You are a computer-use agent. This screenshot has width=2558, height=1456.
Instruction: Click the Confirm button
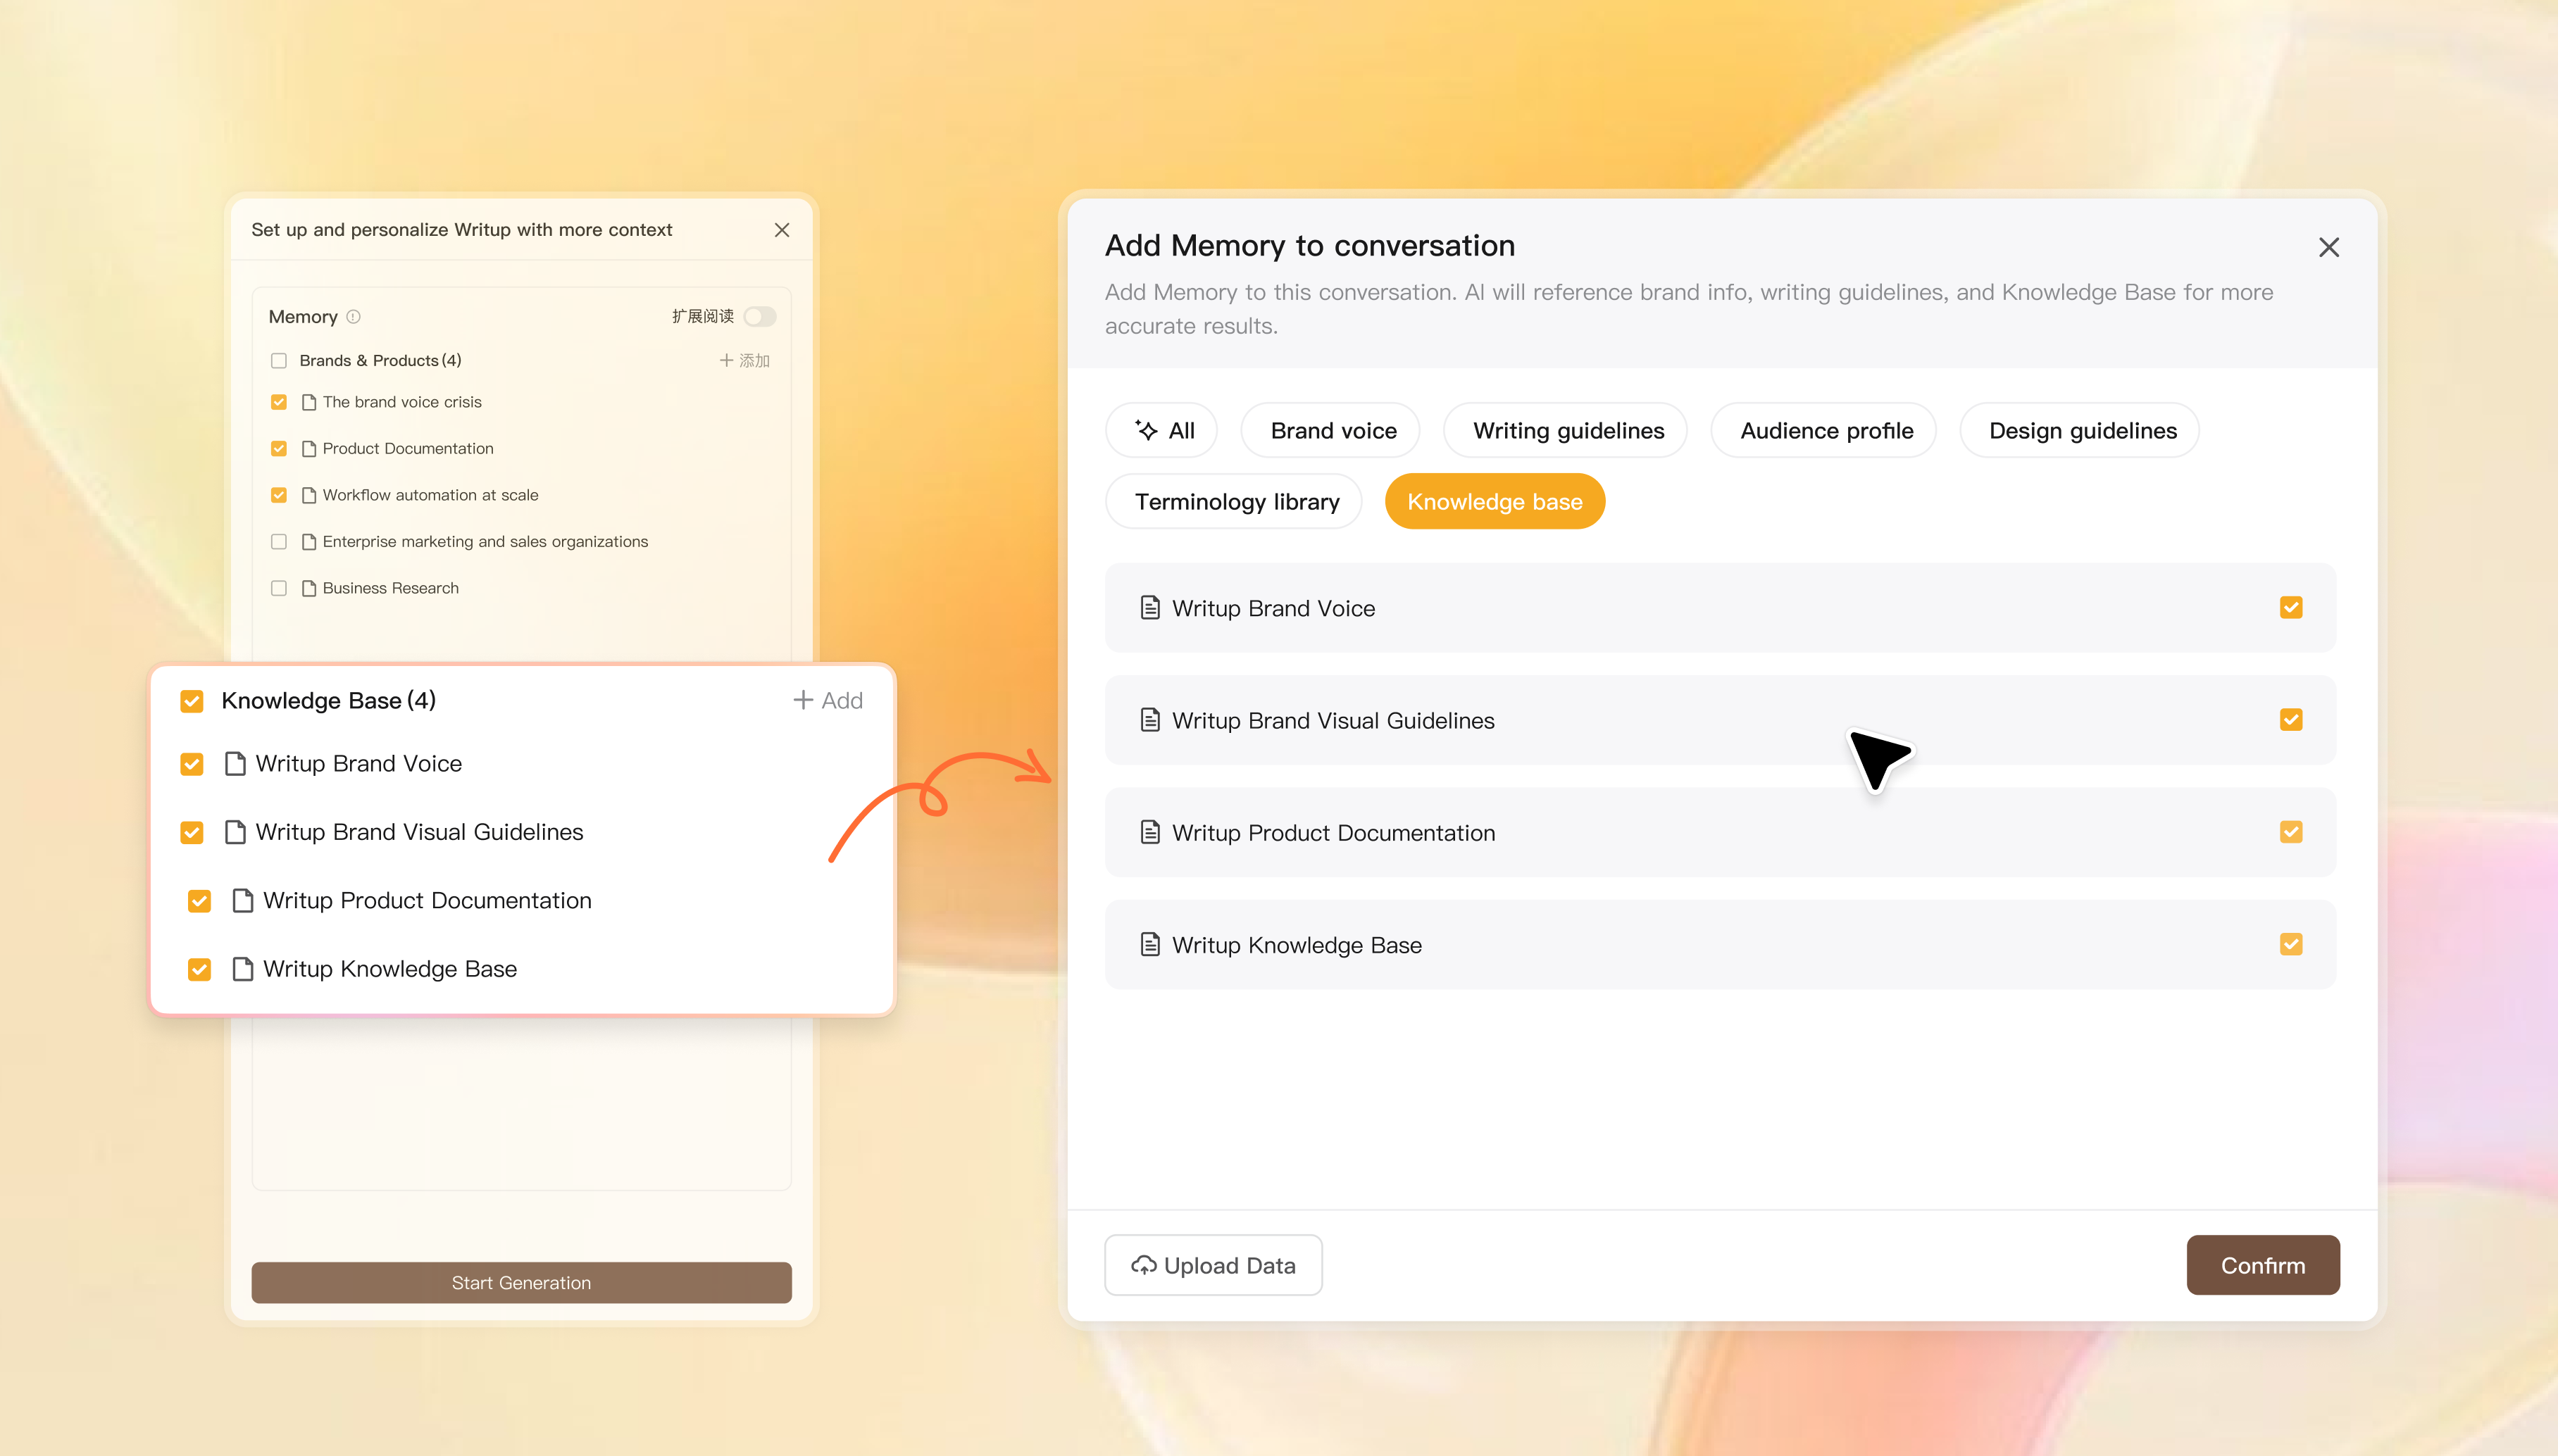pyautogui.click(x=2263, y=1265)
